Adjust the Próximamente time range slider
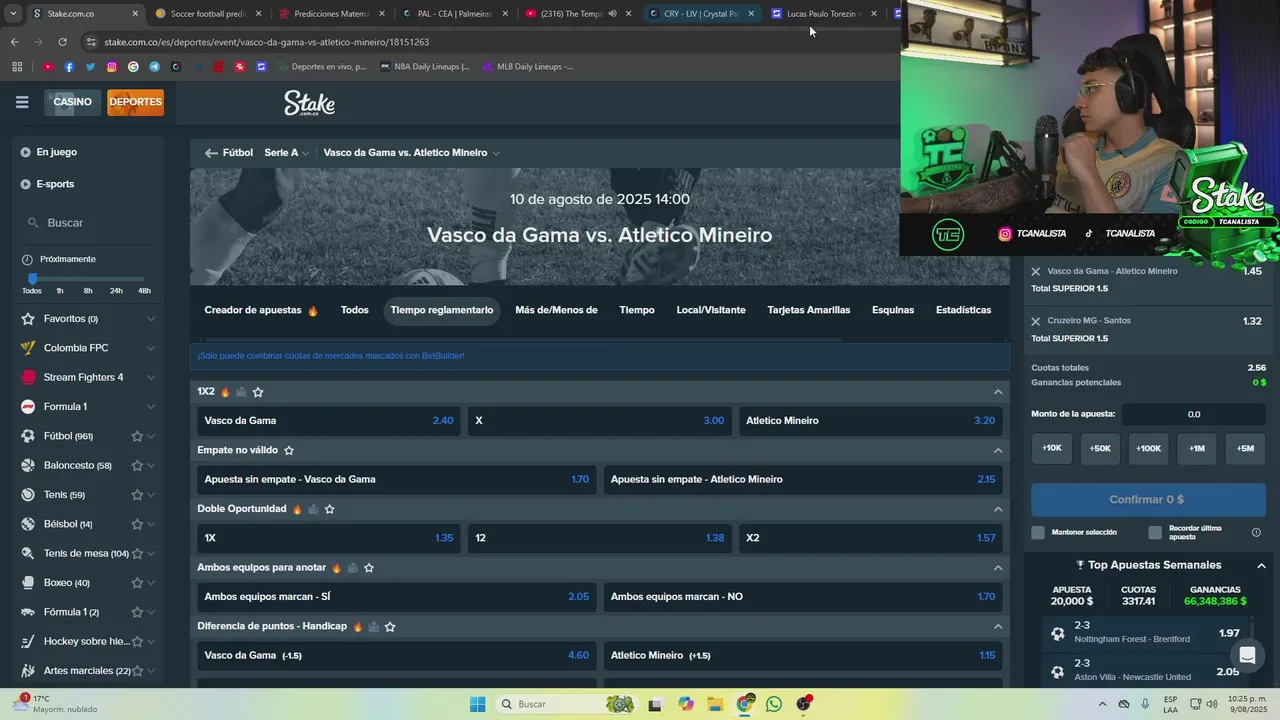Viewport: 1280px width, 720px height. [32, 279]
